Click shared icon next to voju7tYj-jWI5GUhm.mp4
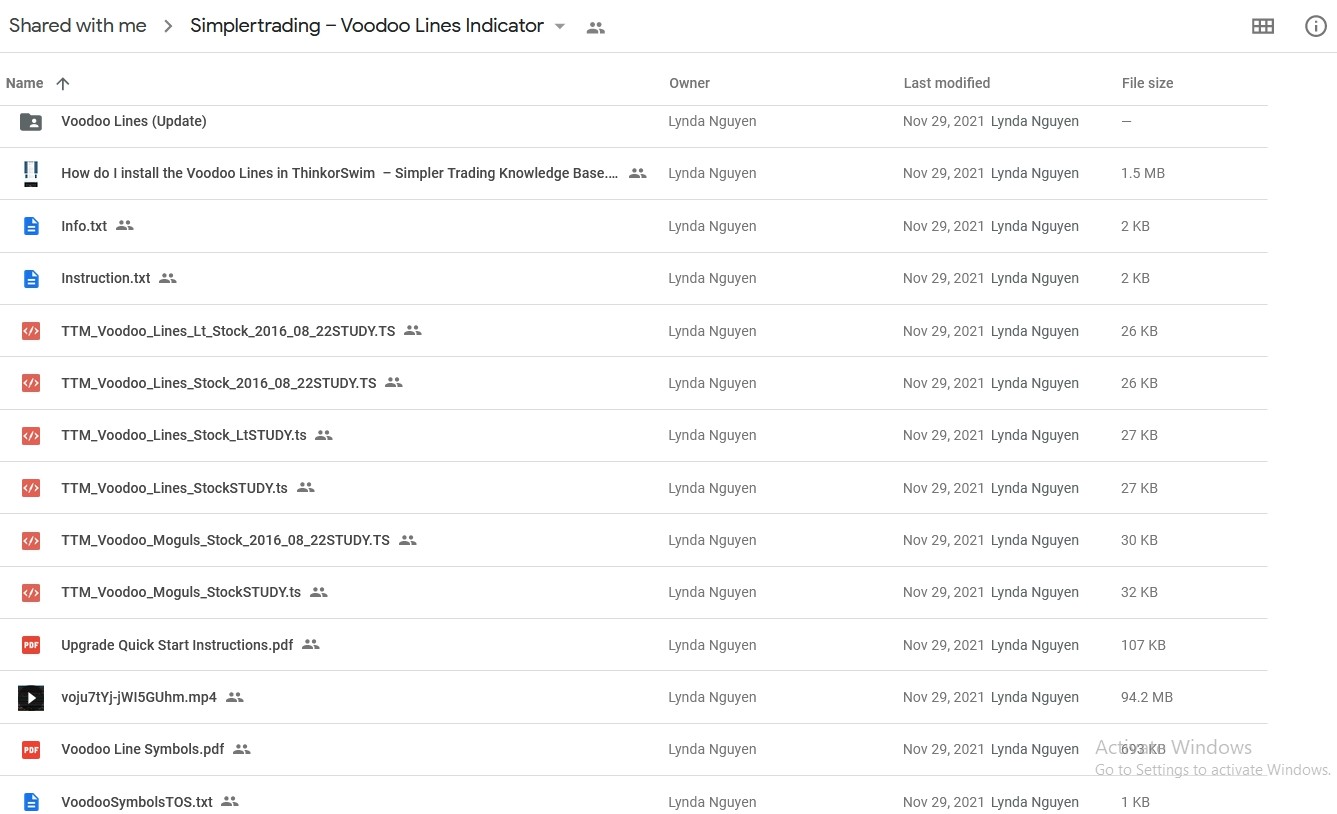This screenshot has height=814, width=1337. (x=235, y=697)
